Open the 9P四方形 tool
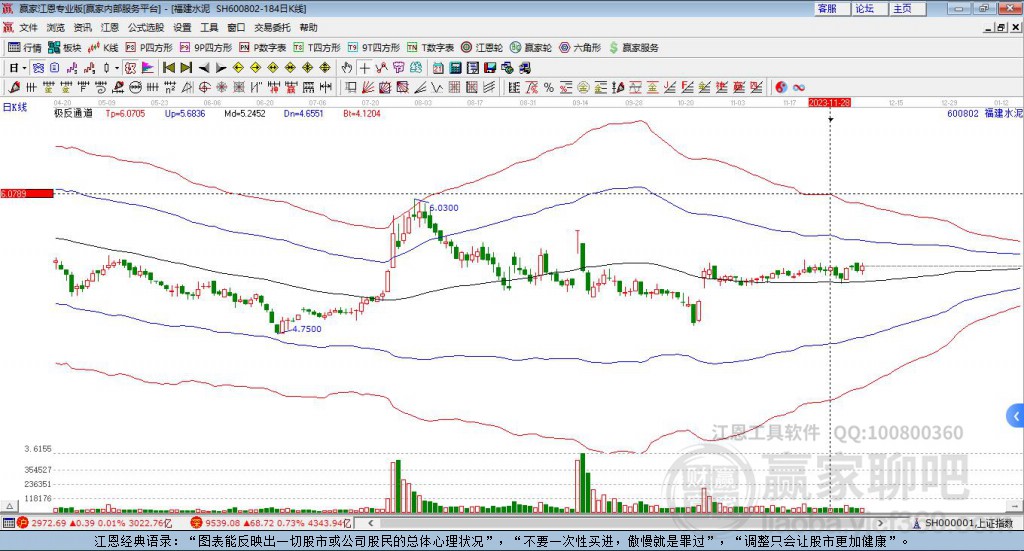 pos(206,48)
